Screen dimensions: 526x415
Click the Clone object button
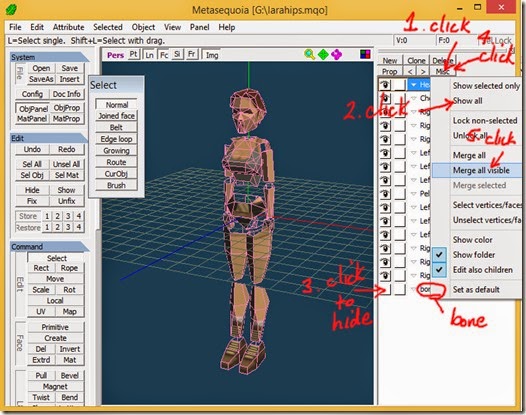pyautogui.click(x=416, y=61)
